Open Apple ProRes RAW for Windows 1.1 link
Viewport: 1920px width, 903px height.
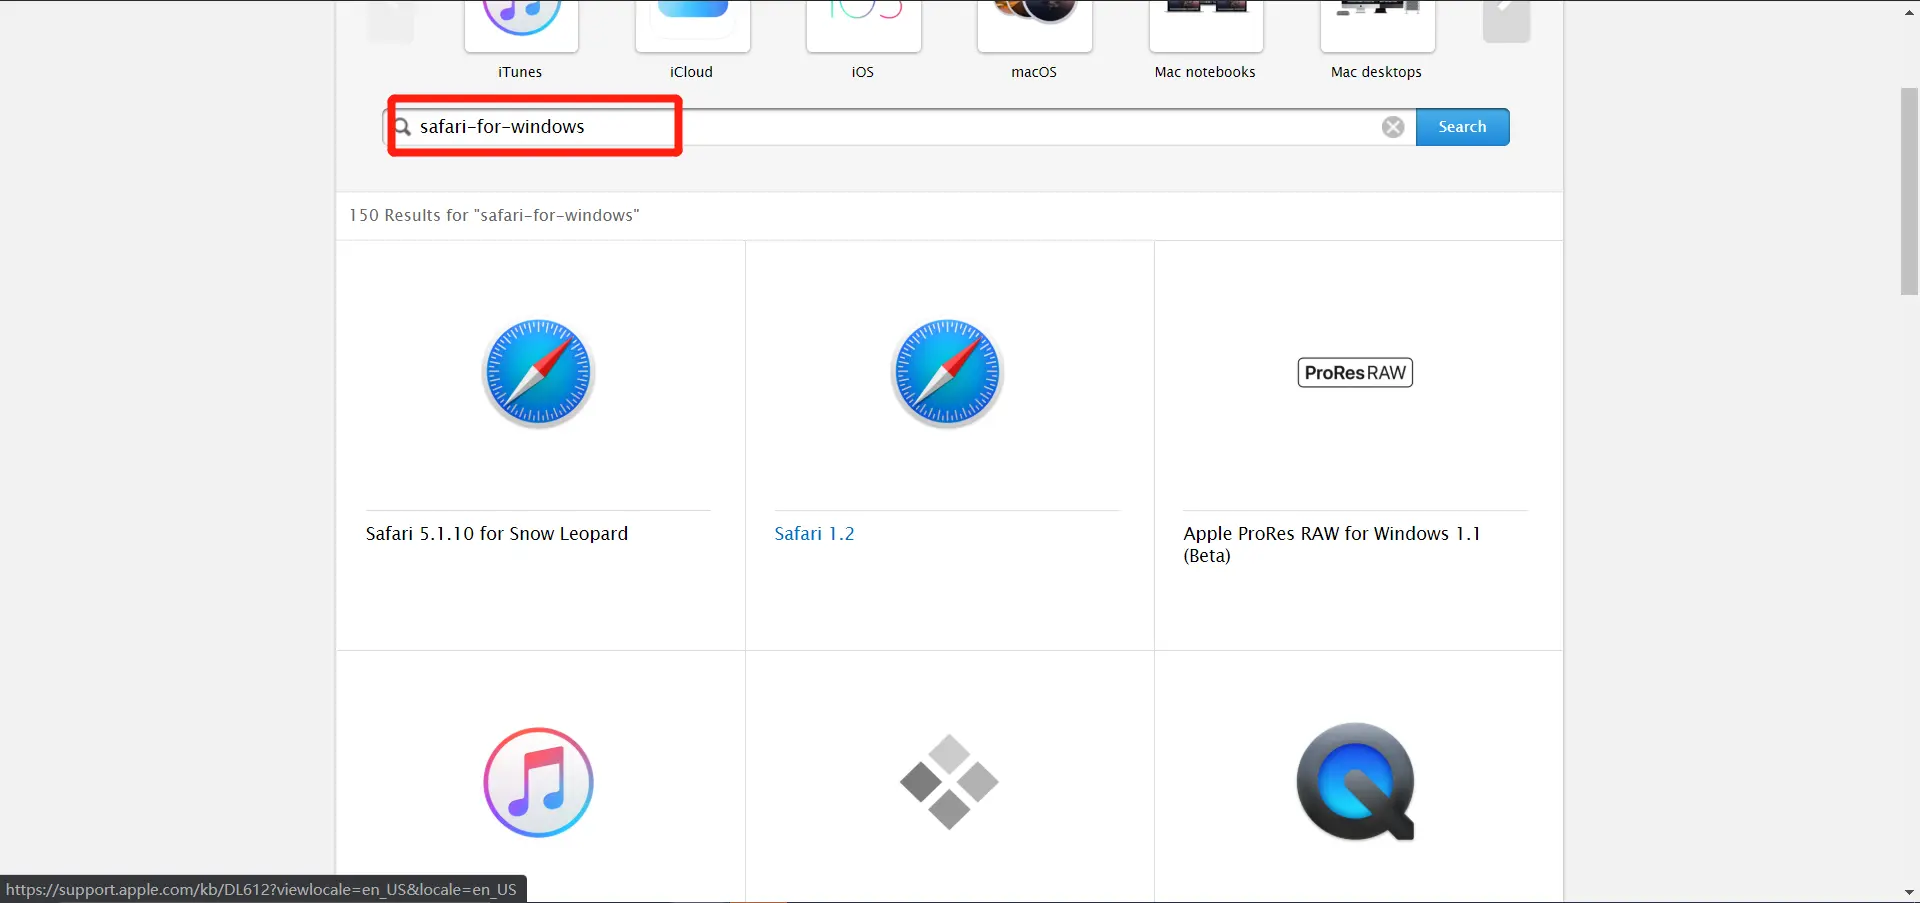[x=1332, y=545]
